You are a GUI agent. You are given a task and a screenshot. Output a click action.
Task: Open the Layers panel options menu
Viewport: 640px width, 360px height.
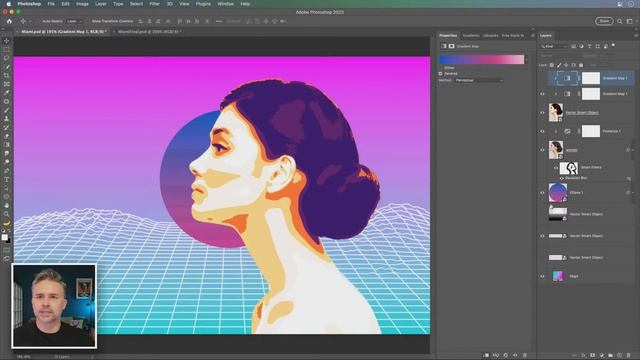click(x=636, y=36)
